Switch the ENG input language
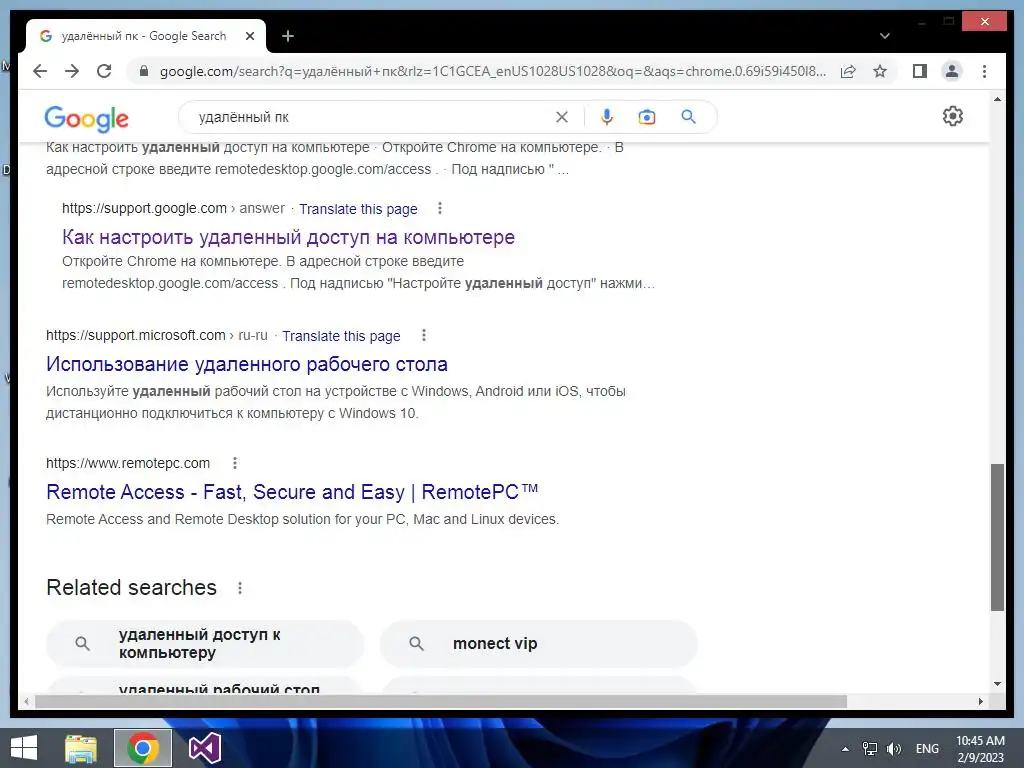Image resolution: width=1024 pixels, height=768 pixels. coord(927,749)
